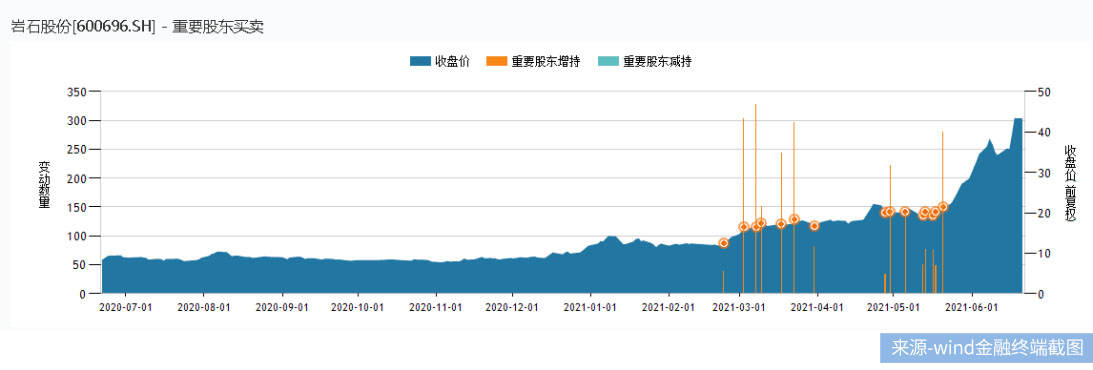Click the 2020-09-01 date label
Screen dimensions: 1093x370
pyautogui.click(x=282, y=307)
